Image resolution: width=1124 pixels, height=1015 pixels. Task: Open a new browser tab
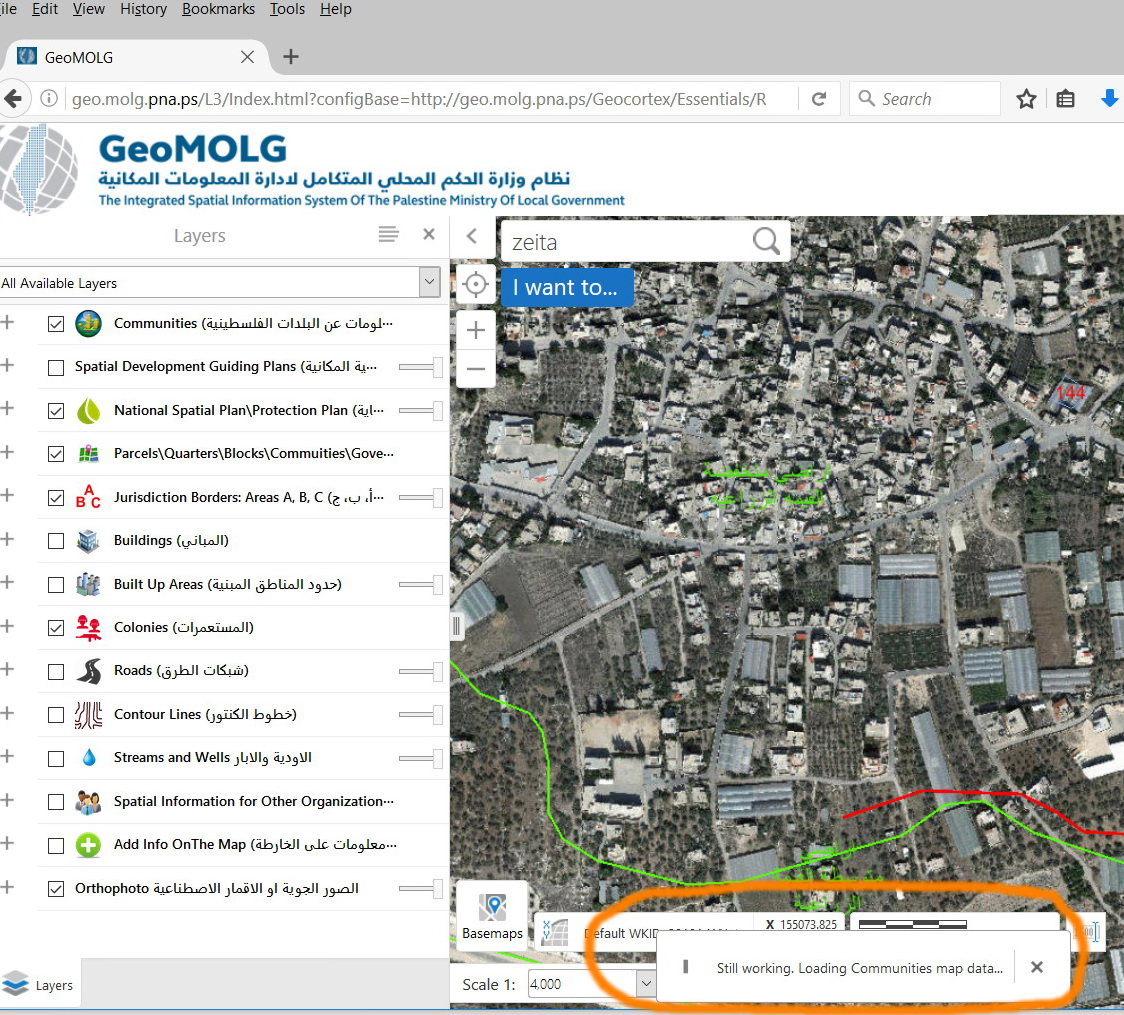290,57
